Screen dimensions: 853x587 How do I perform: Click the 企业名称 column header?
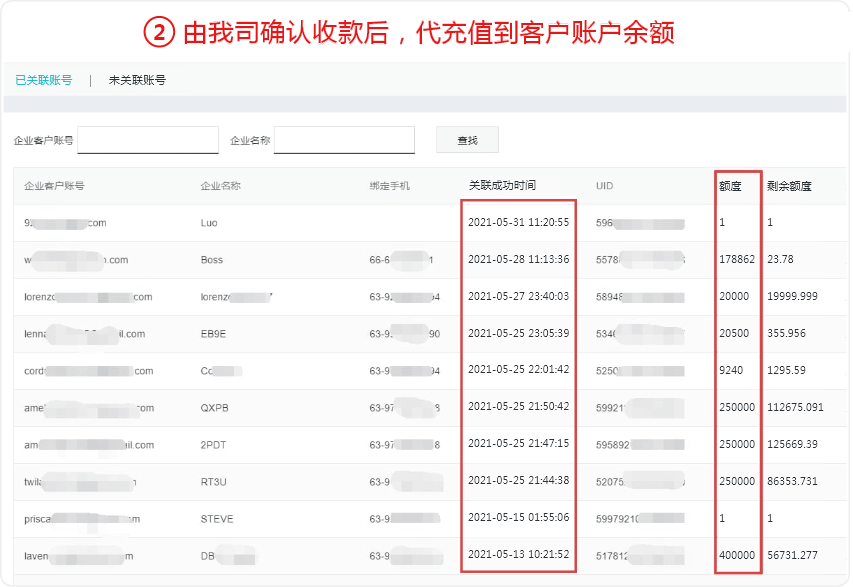[221, 186]
